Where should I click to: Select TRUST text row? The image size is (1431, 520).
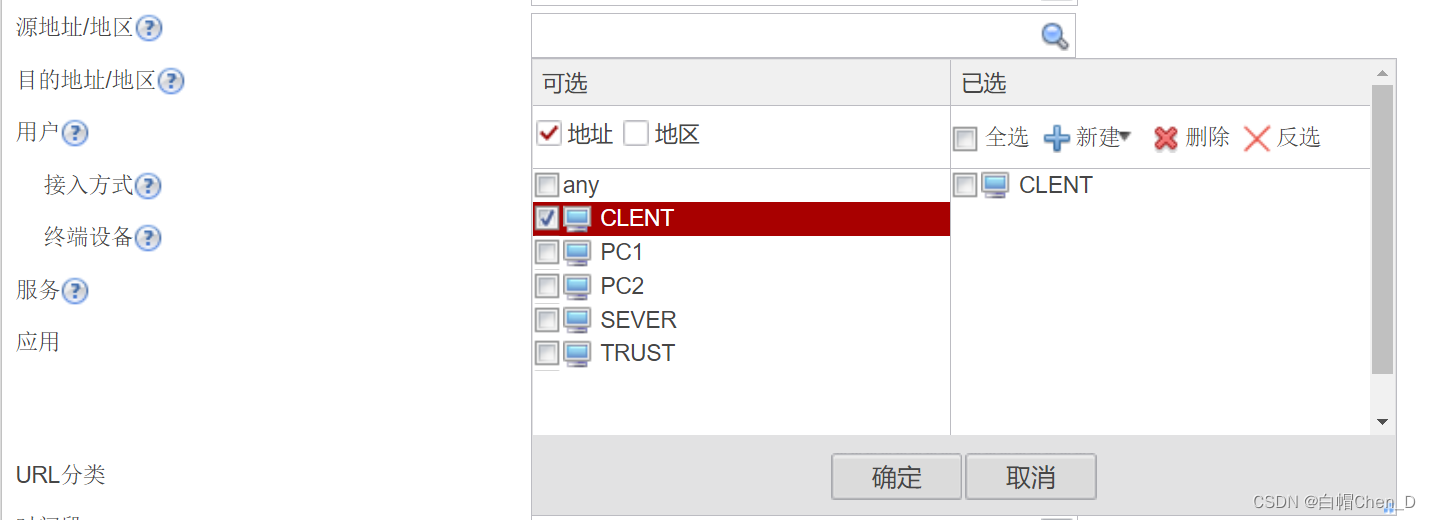tap(638, 354)
